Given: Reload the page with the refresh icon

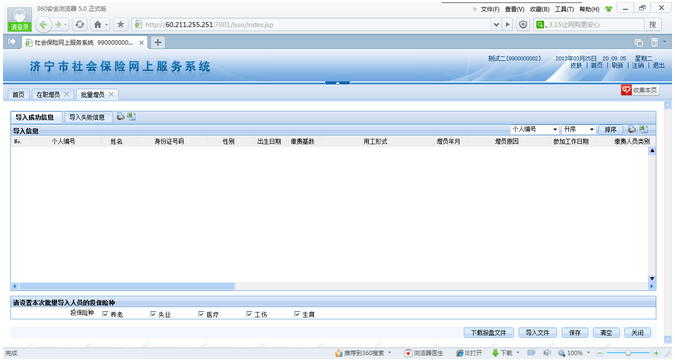Looking at the screenshot, I should 80,25.
